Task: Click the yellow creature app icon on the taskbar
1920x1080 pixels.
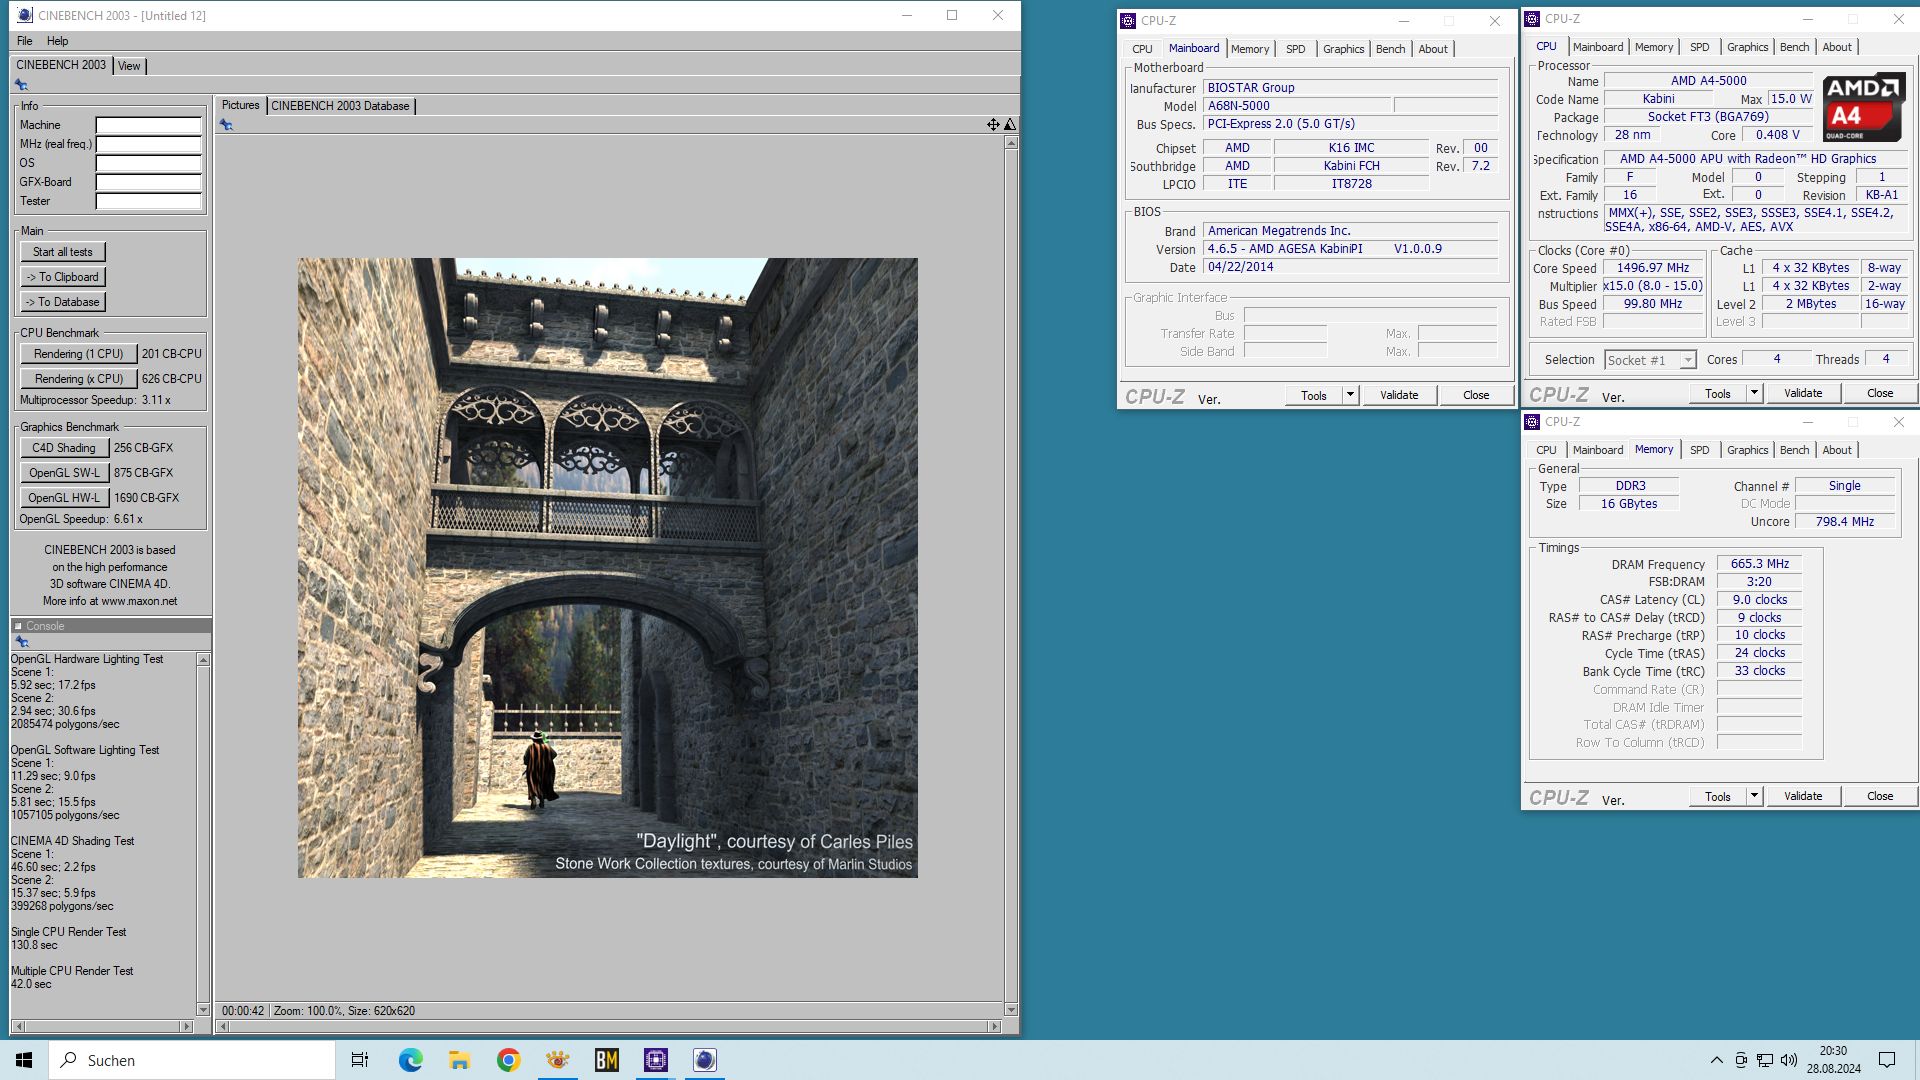Action: click(557, 1060)
